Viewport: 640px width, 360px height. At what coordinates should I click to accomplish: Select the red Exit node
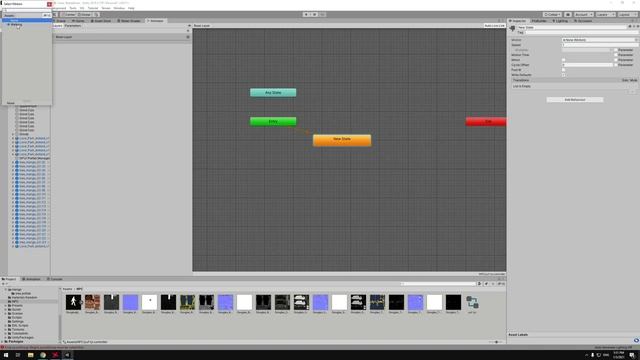coord(486,122)
